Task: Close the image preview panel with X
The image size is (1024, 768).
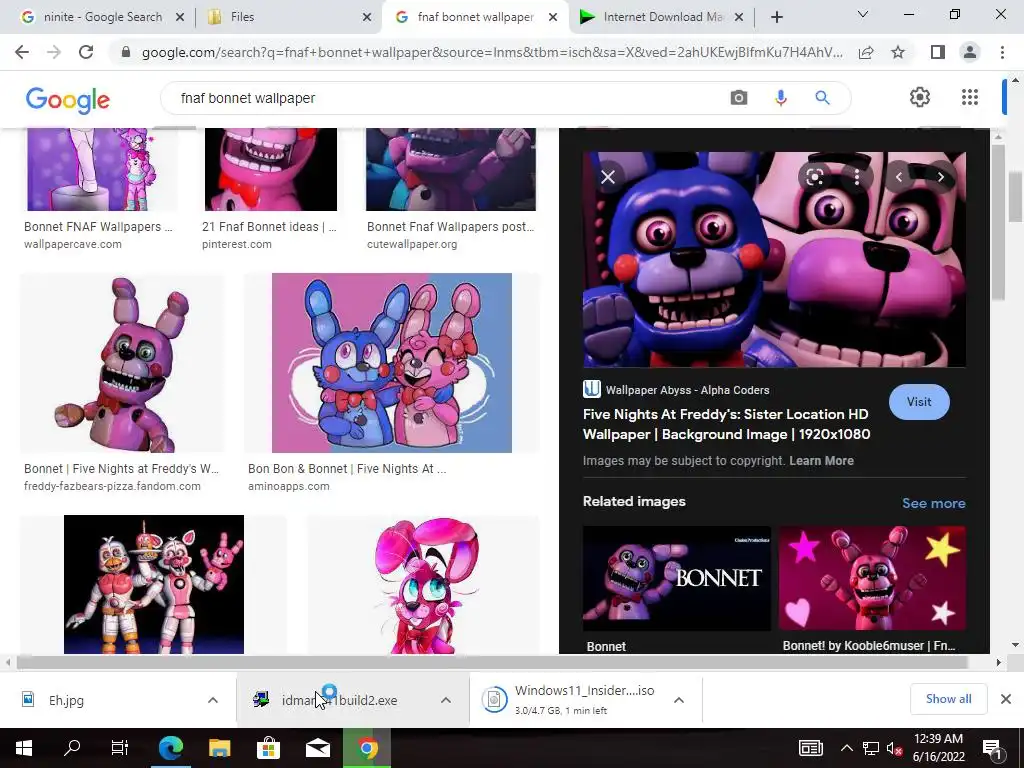Action: [608, 177]
